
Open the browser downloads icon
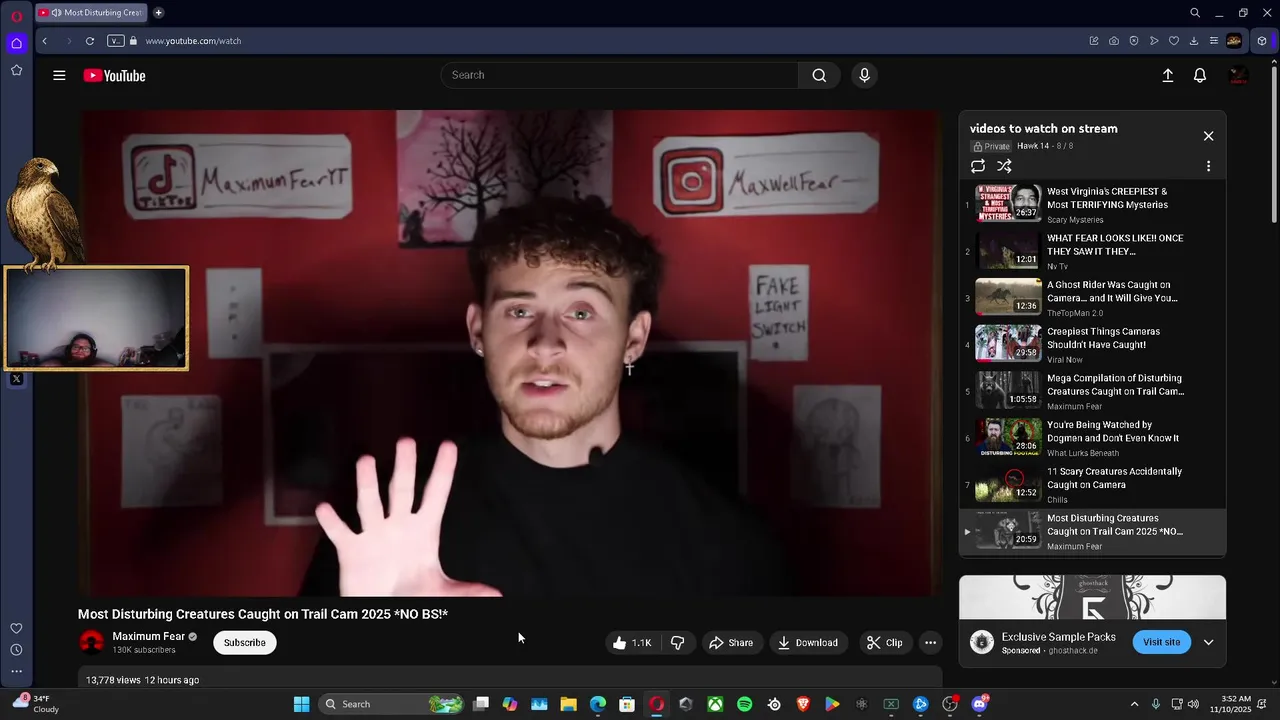pos(1194,41)
